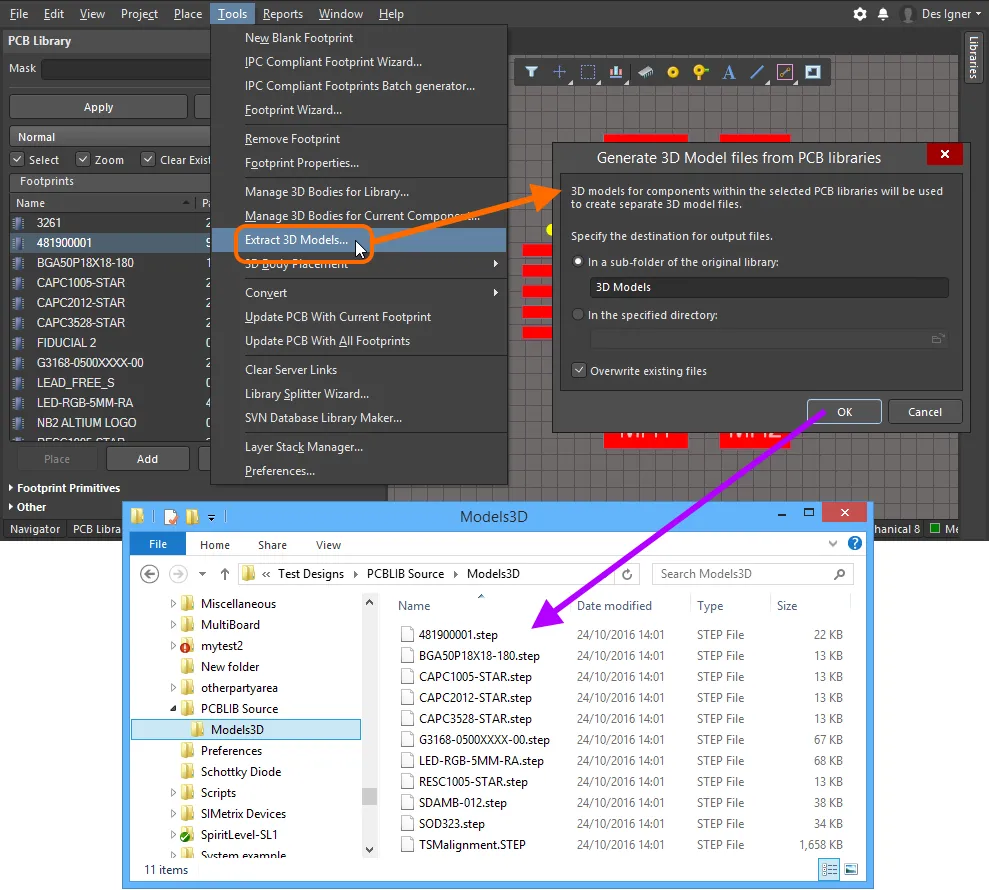This screenshot has width=989, height=890.
Task: Switch to Navigator panel tab
Action: coord(35,529)
